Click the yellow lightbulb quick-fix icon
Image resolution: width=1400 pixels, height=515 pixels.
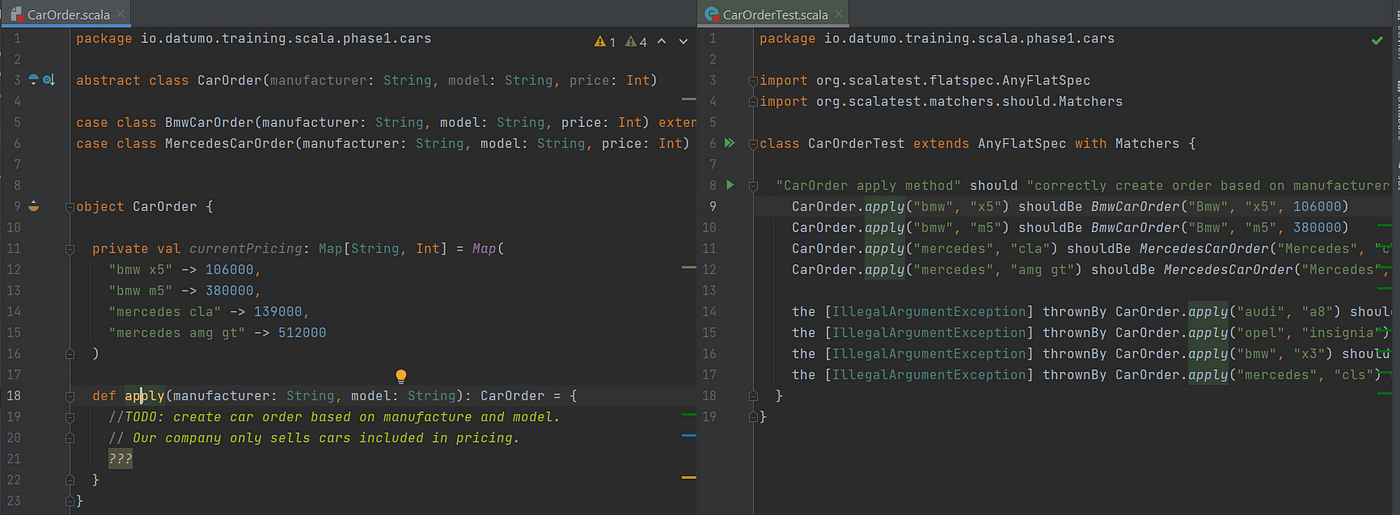pyautogui.click(x=401, y=376)
